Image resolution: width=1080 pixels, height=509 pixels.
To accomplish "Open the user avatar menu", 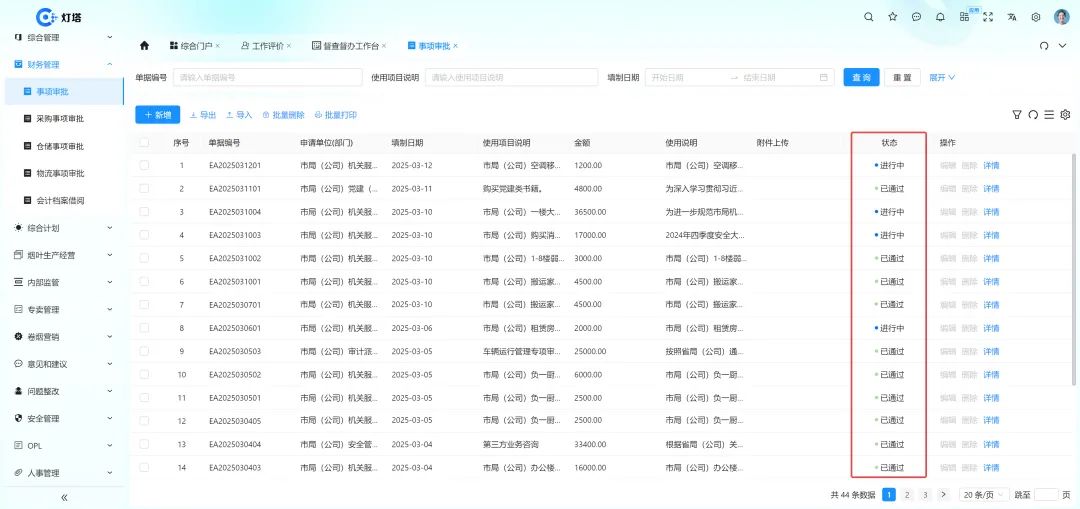I will tap(1061, 17).
